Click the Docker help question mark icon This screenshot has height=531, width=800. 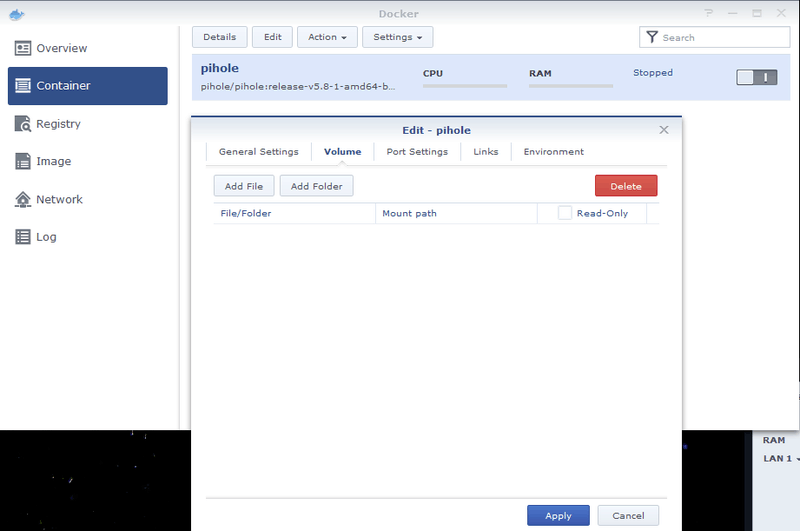click(x=708, y=13)
